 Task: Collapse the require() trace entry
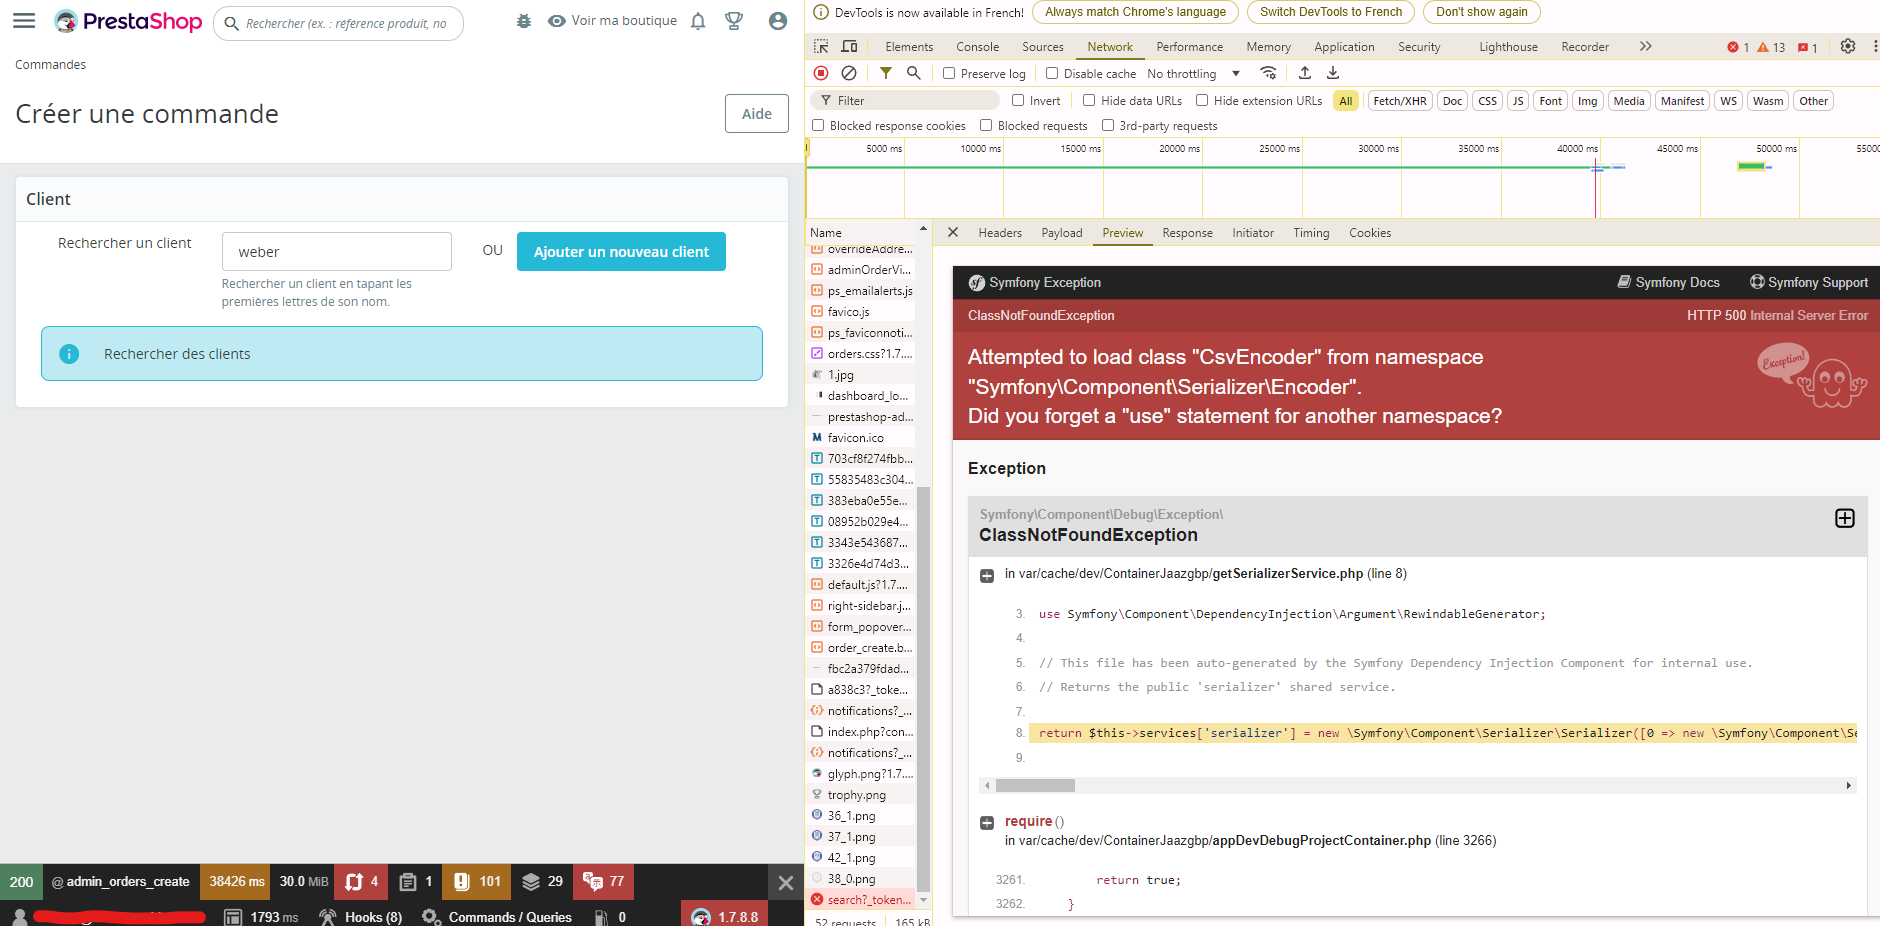coord(987,822)
